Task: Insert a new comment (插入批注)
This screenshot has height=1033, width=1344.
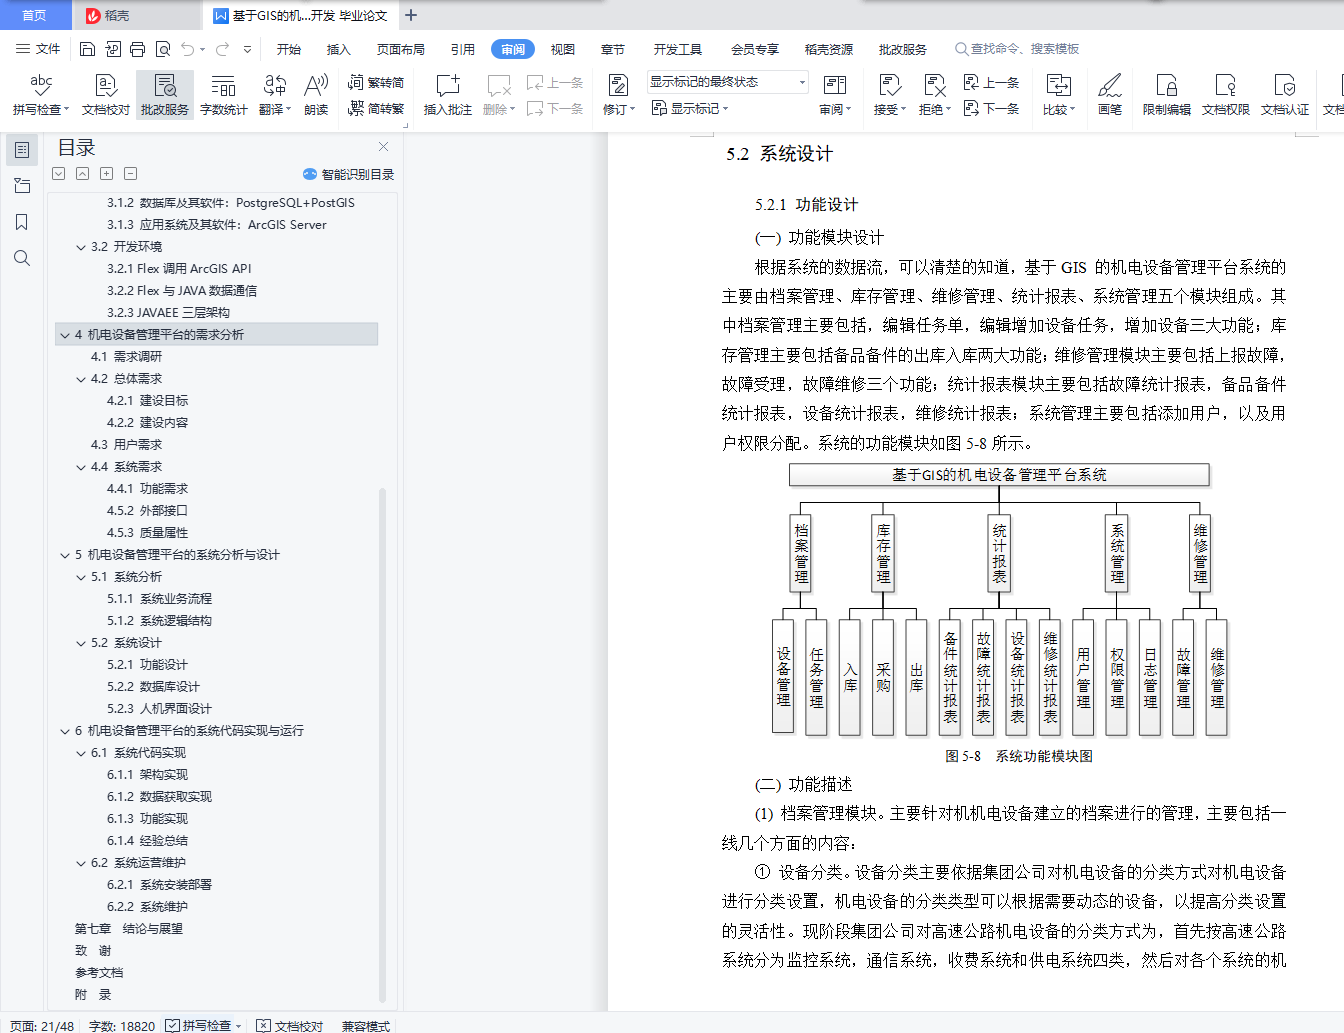Action: point(447,95)
